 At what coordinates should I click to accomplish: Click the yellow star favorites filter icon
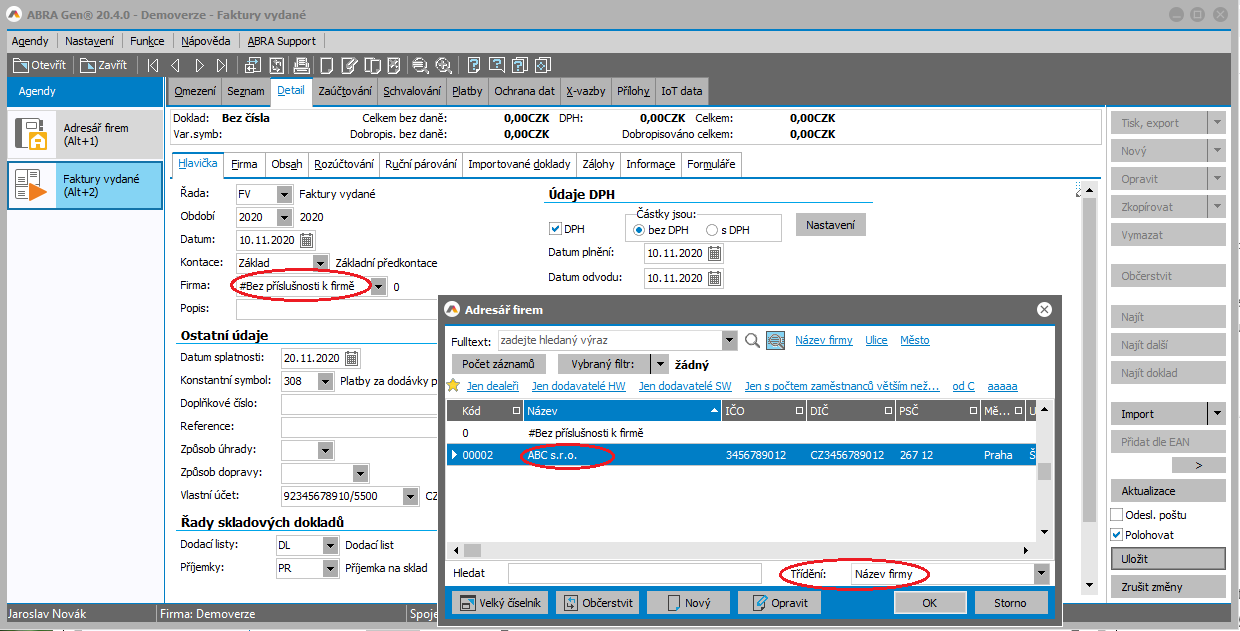pyautogui.click(x=453, y=386)
